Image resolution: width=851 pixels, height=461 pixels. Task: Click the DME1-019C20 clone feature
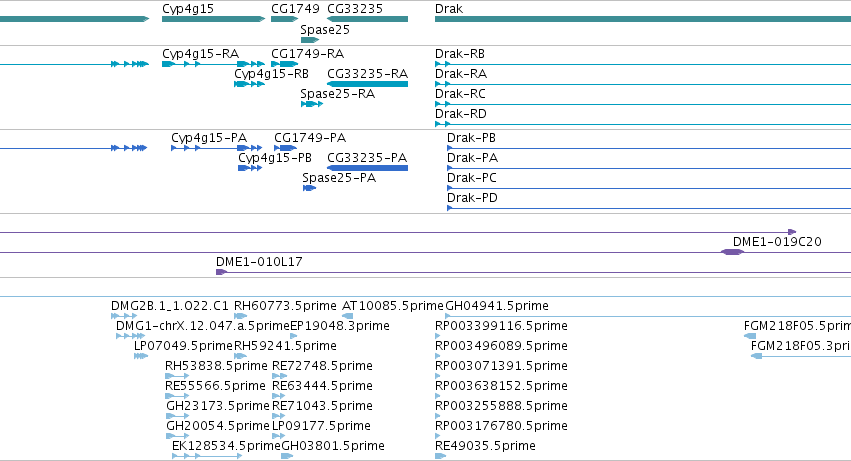pos(732,252)
